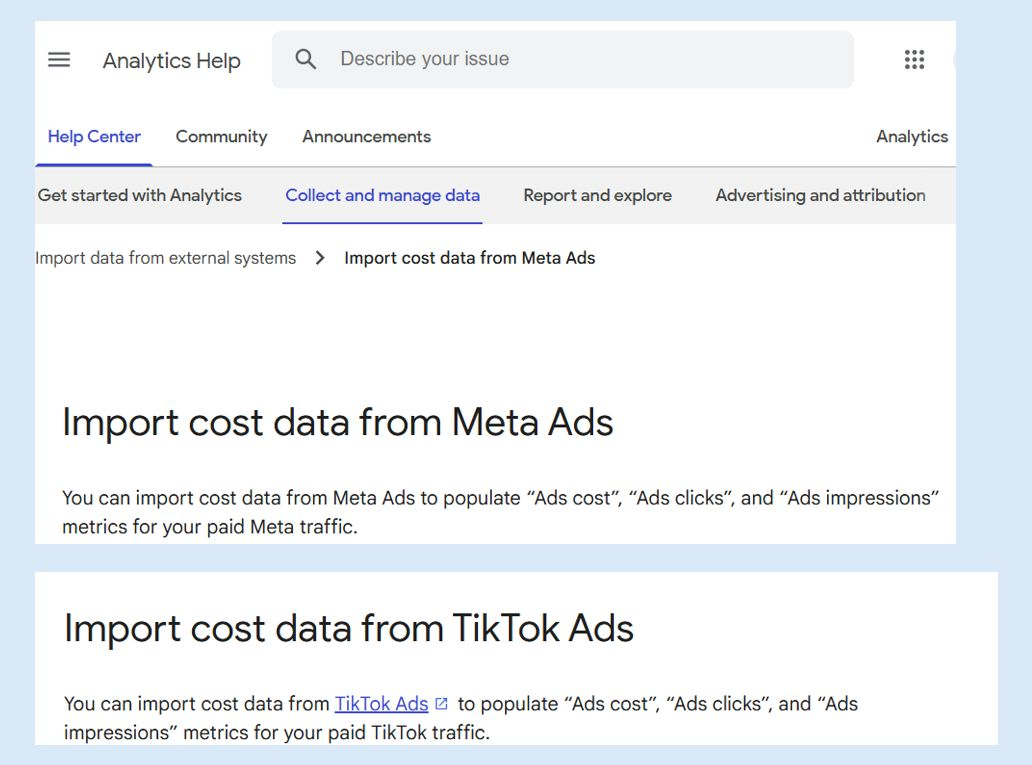Click external link icon beside TikTok Ads

(442, 705)
